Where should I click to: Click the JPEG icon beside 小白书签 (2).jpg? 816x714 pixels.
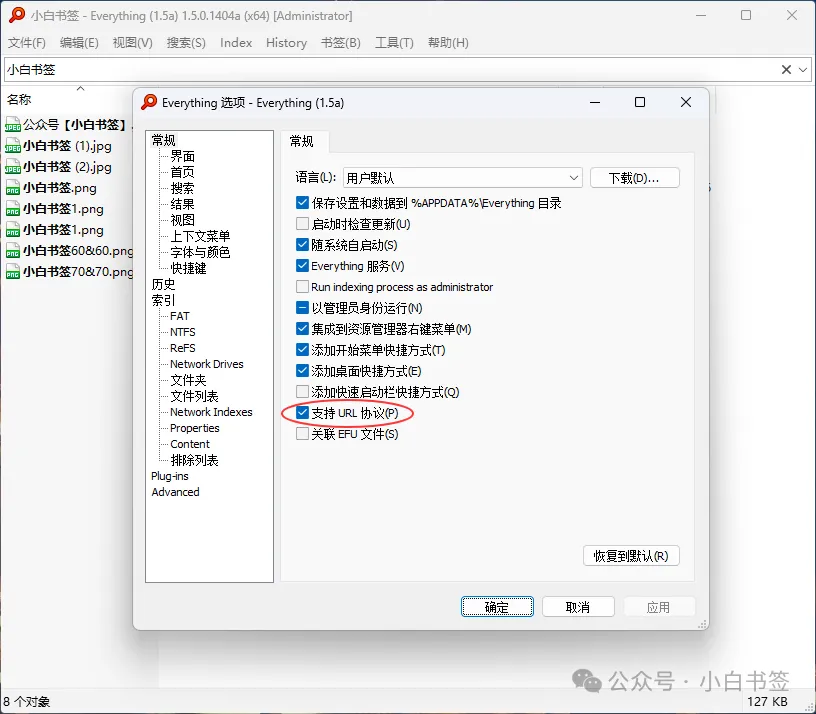pos(14,166)
